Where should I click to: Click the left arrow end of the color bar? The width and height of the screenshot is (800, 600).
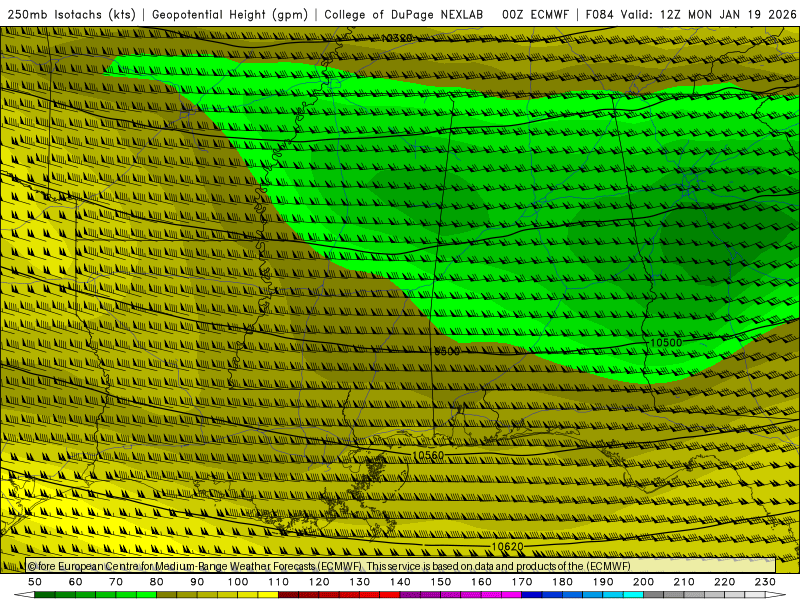[x=24, y=595]
